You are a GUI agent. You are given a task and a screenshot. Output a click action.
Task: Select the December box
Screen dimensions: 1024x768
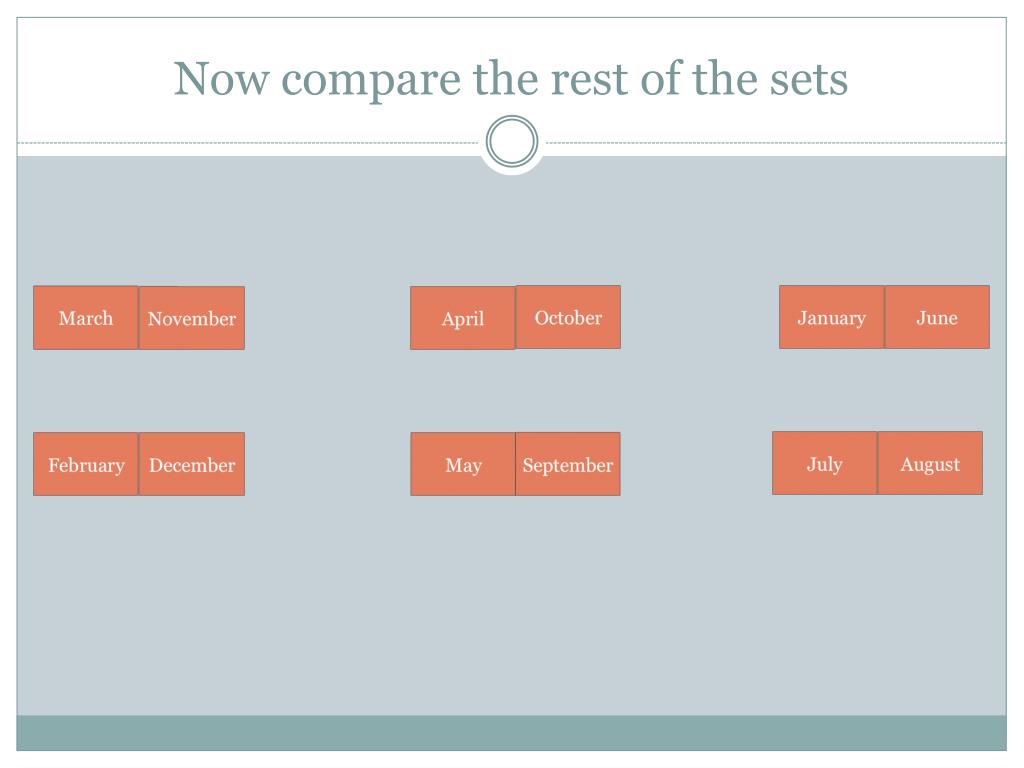point(191,464)
